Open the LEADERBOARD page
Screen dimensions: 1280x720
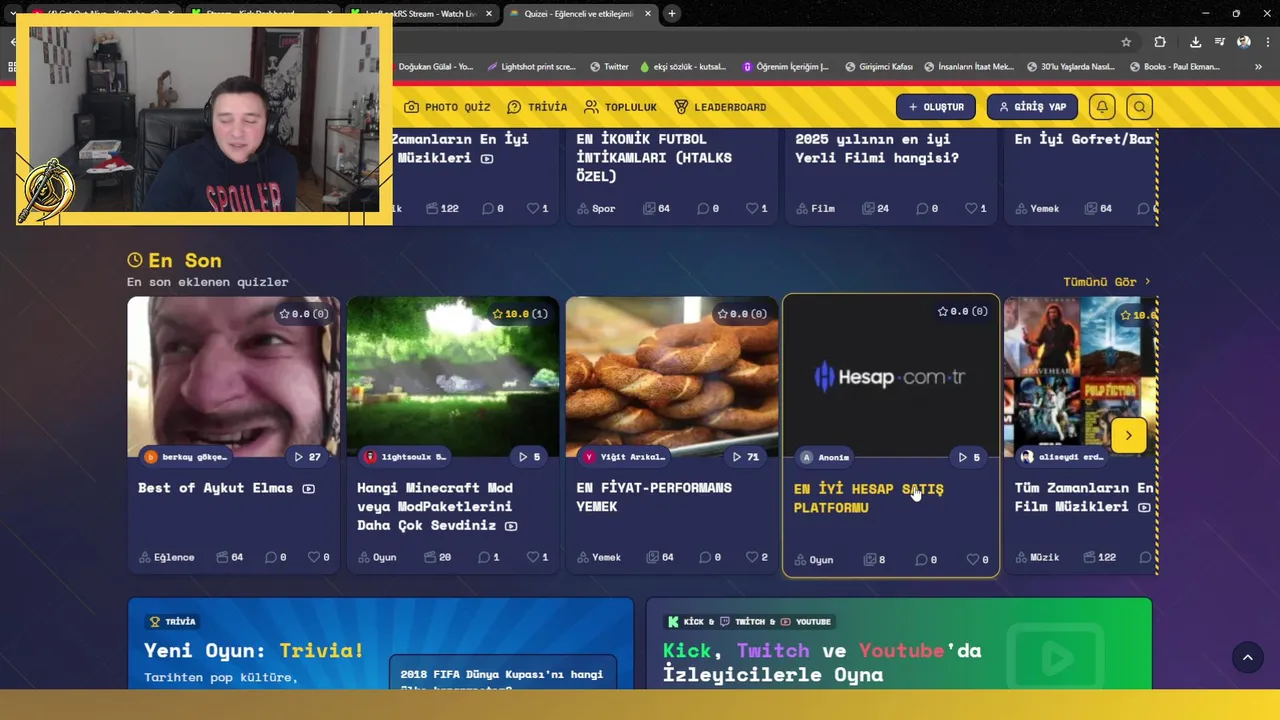[720, 107]
